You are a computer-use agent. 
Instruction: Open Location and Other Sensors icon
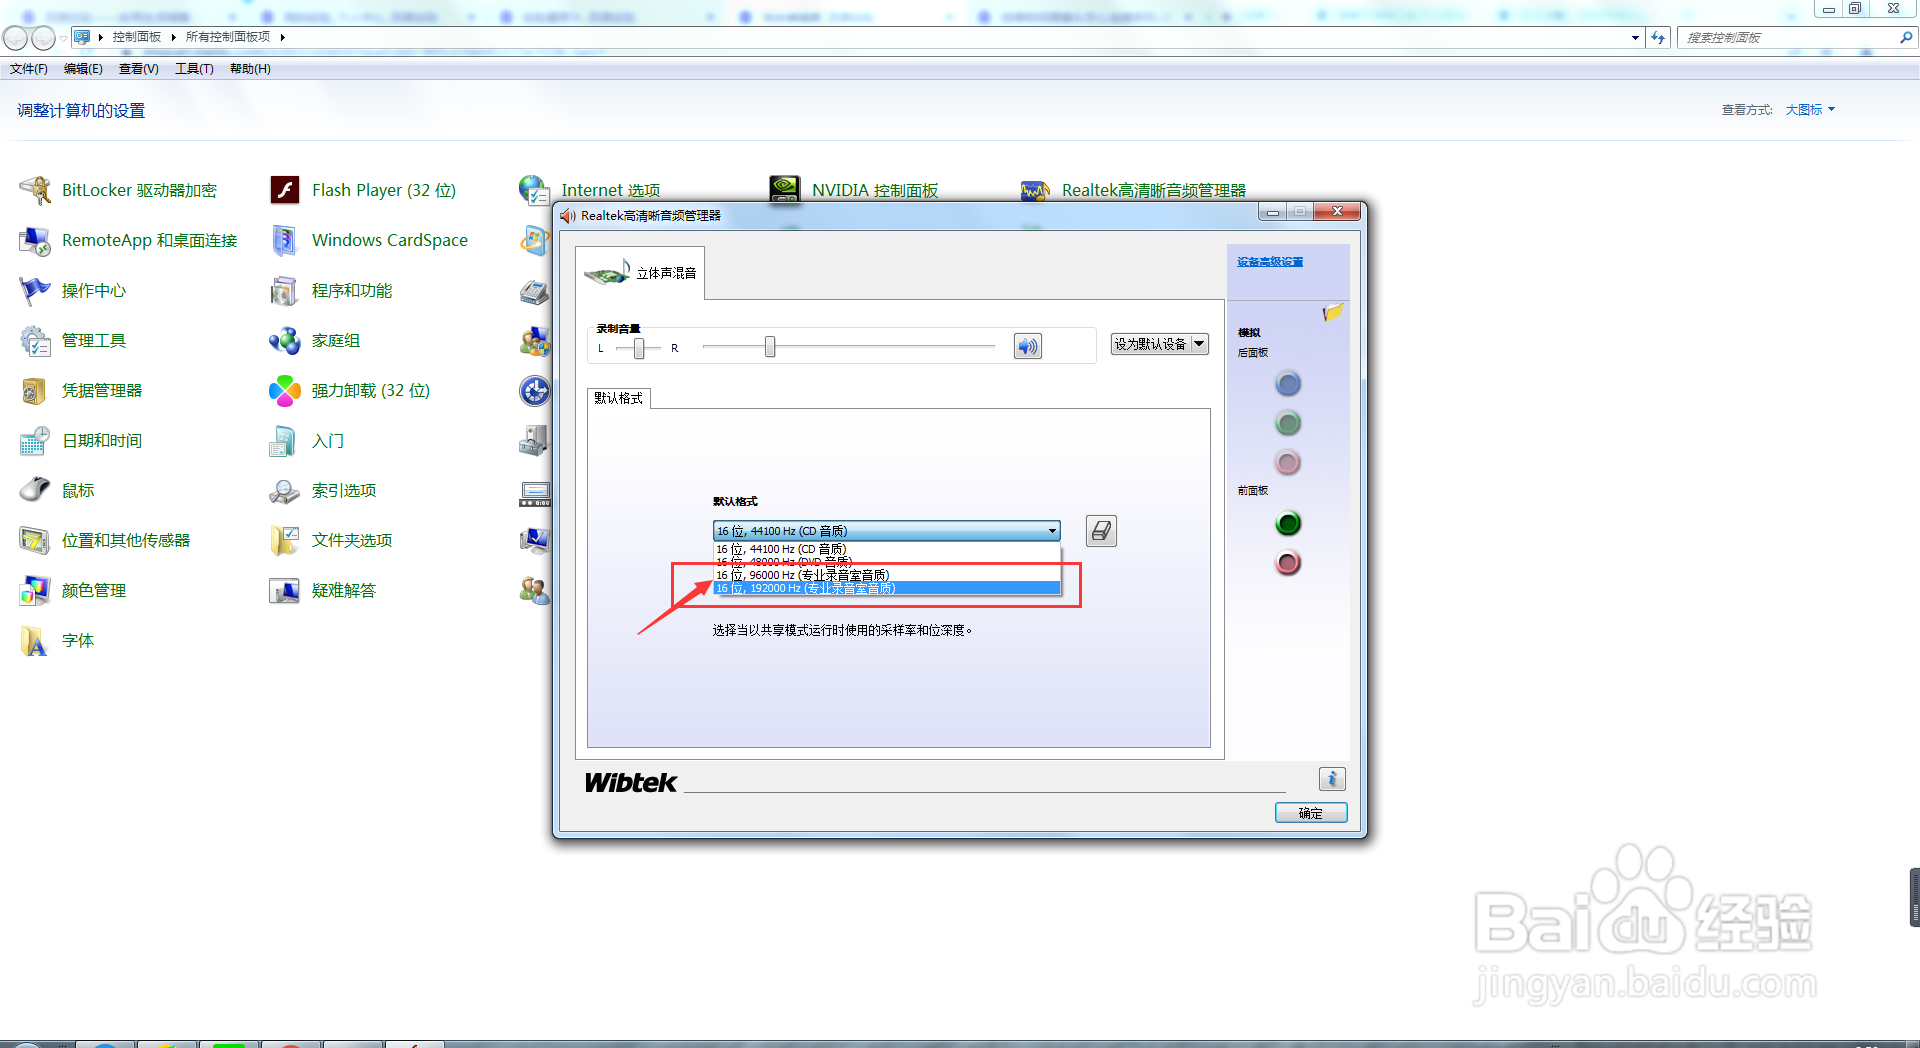(35, 540)
